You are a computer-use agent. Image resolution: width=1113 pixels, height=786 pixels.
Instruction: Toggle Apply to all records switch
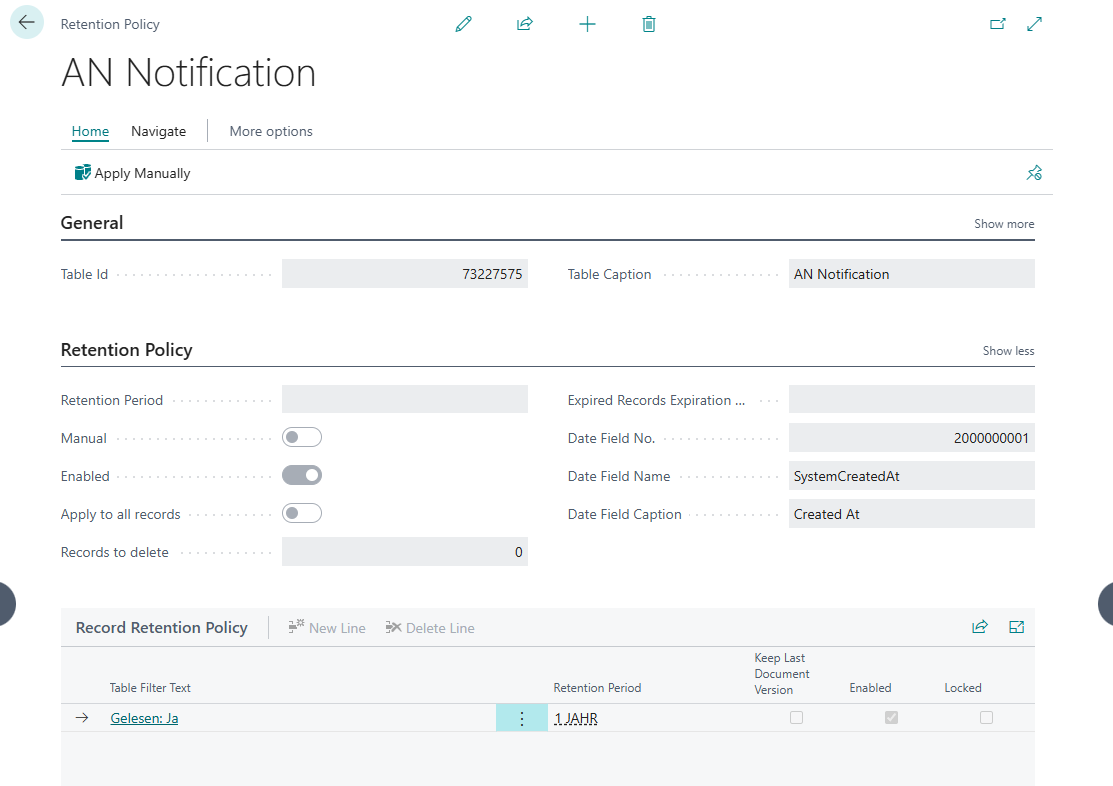point(302,513)
